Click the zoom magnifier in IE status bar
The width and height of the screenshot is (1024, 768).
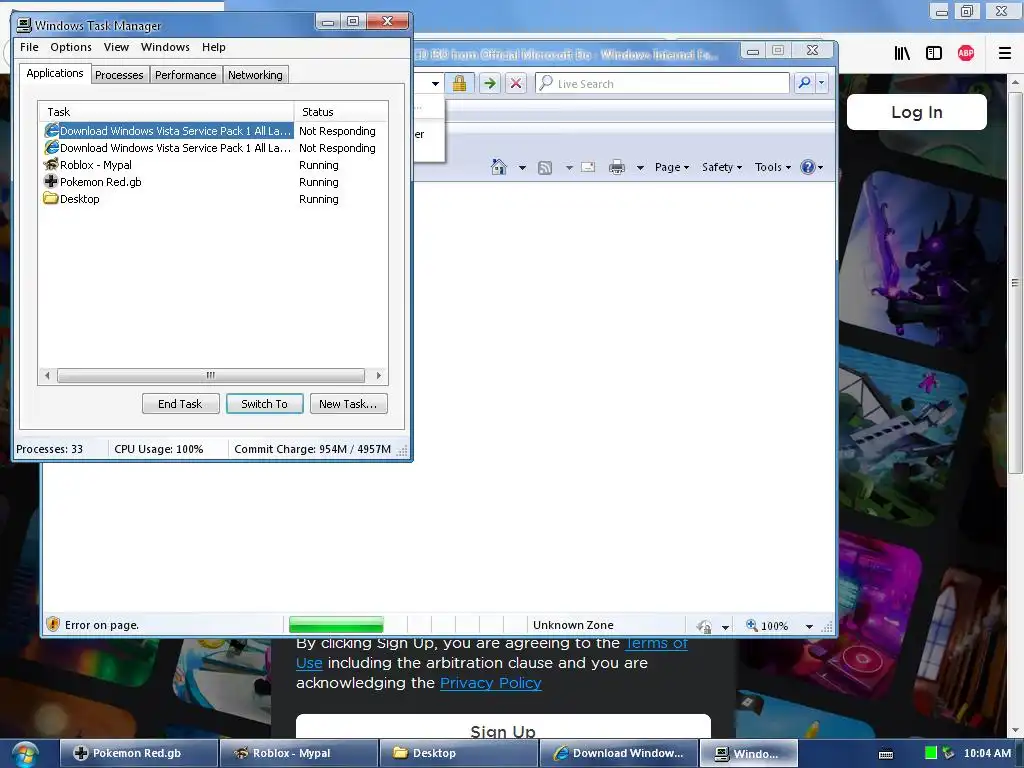(x=752, y=625)
